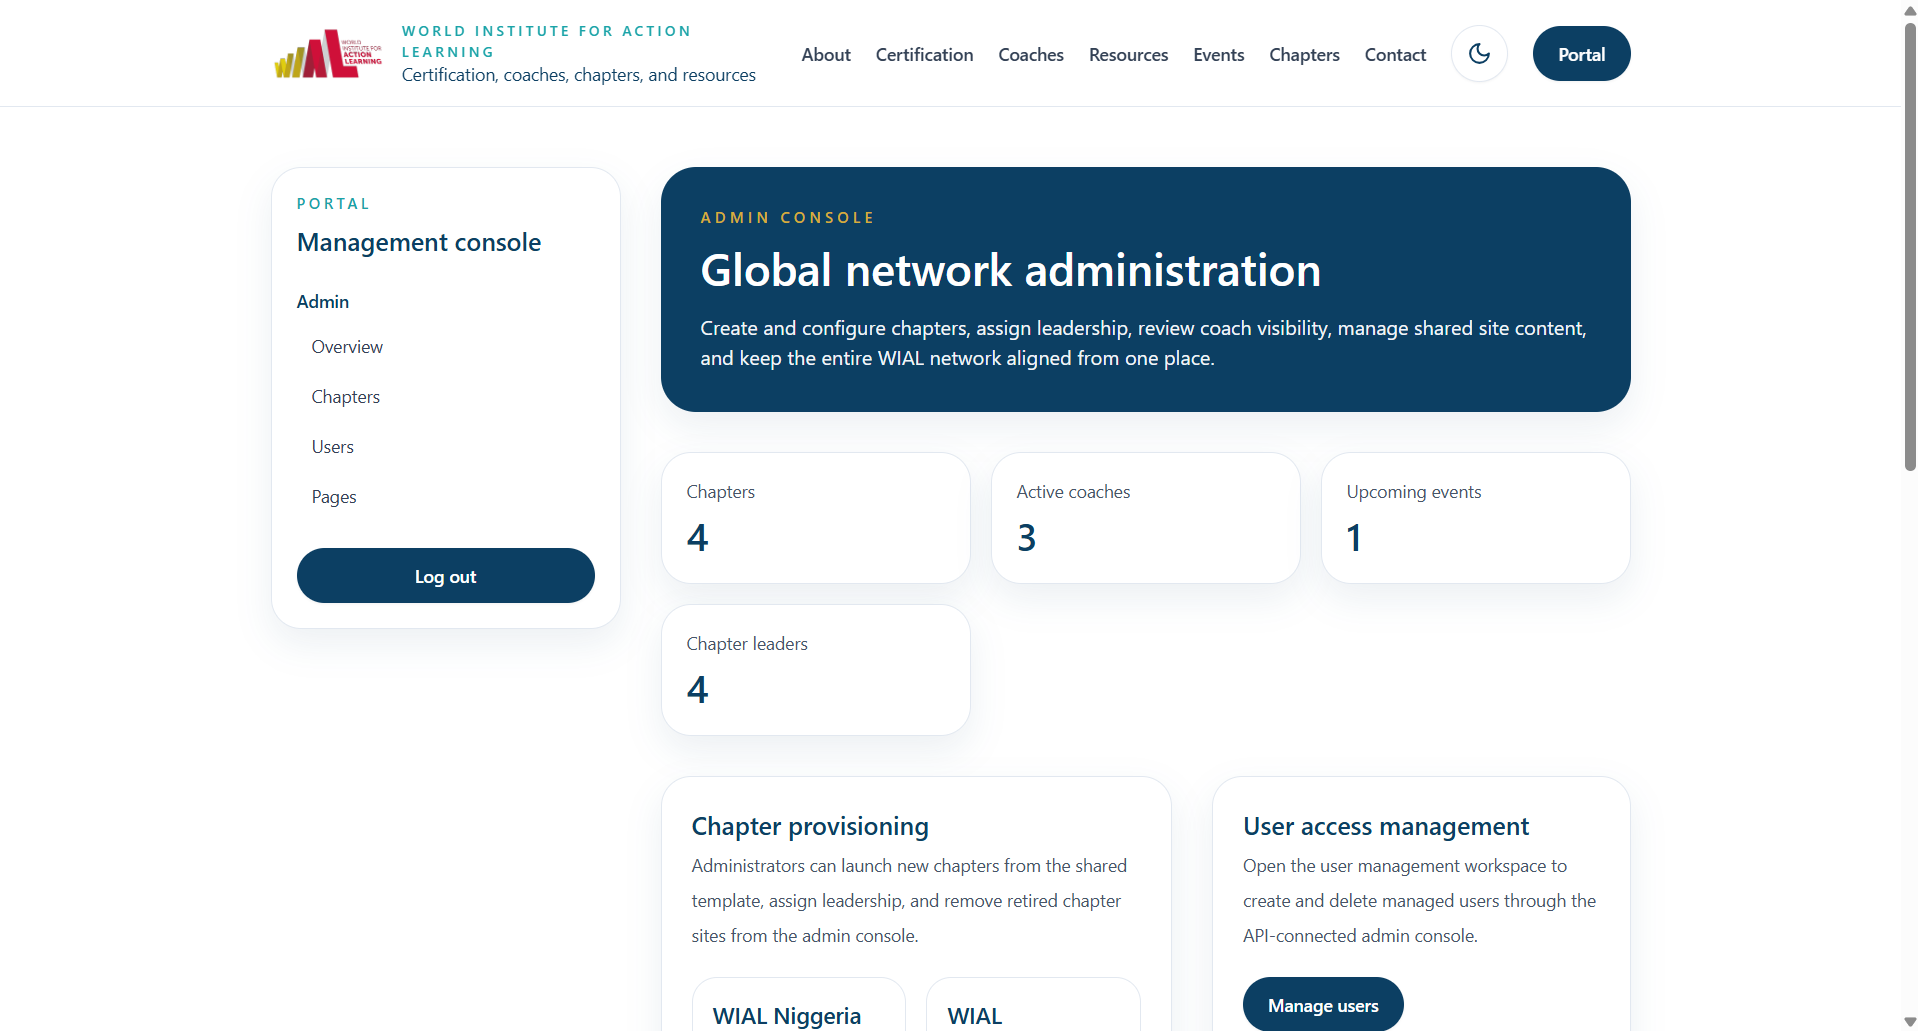The height and width of the screenshot is (1031, 1918).
Task: Click the Manage users button
Action: tap(1323, 1004)
